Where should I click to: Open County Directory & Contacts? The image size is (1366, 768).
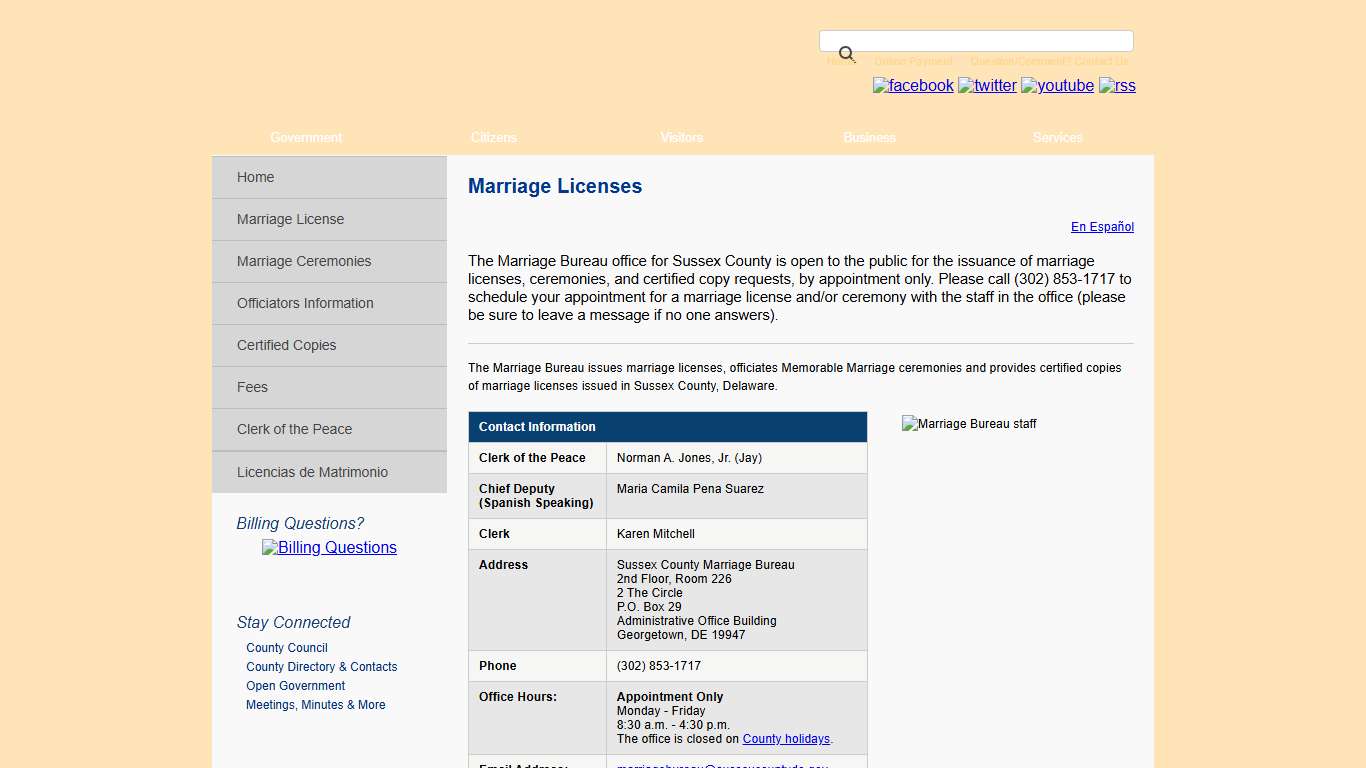[321, 666]
